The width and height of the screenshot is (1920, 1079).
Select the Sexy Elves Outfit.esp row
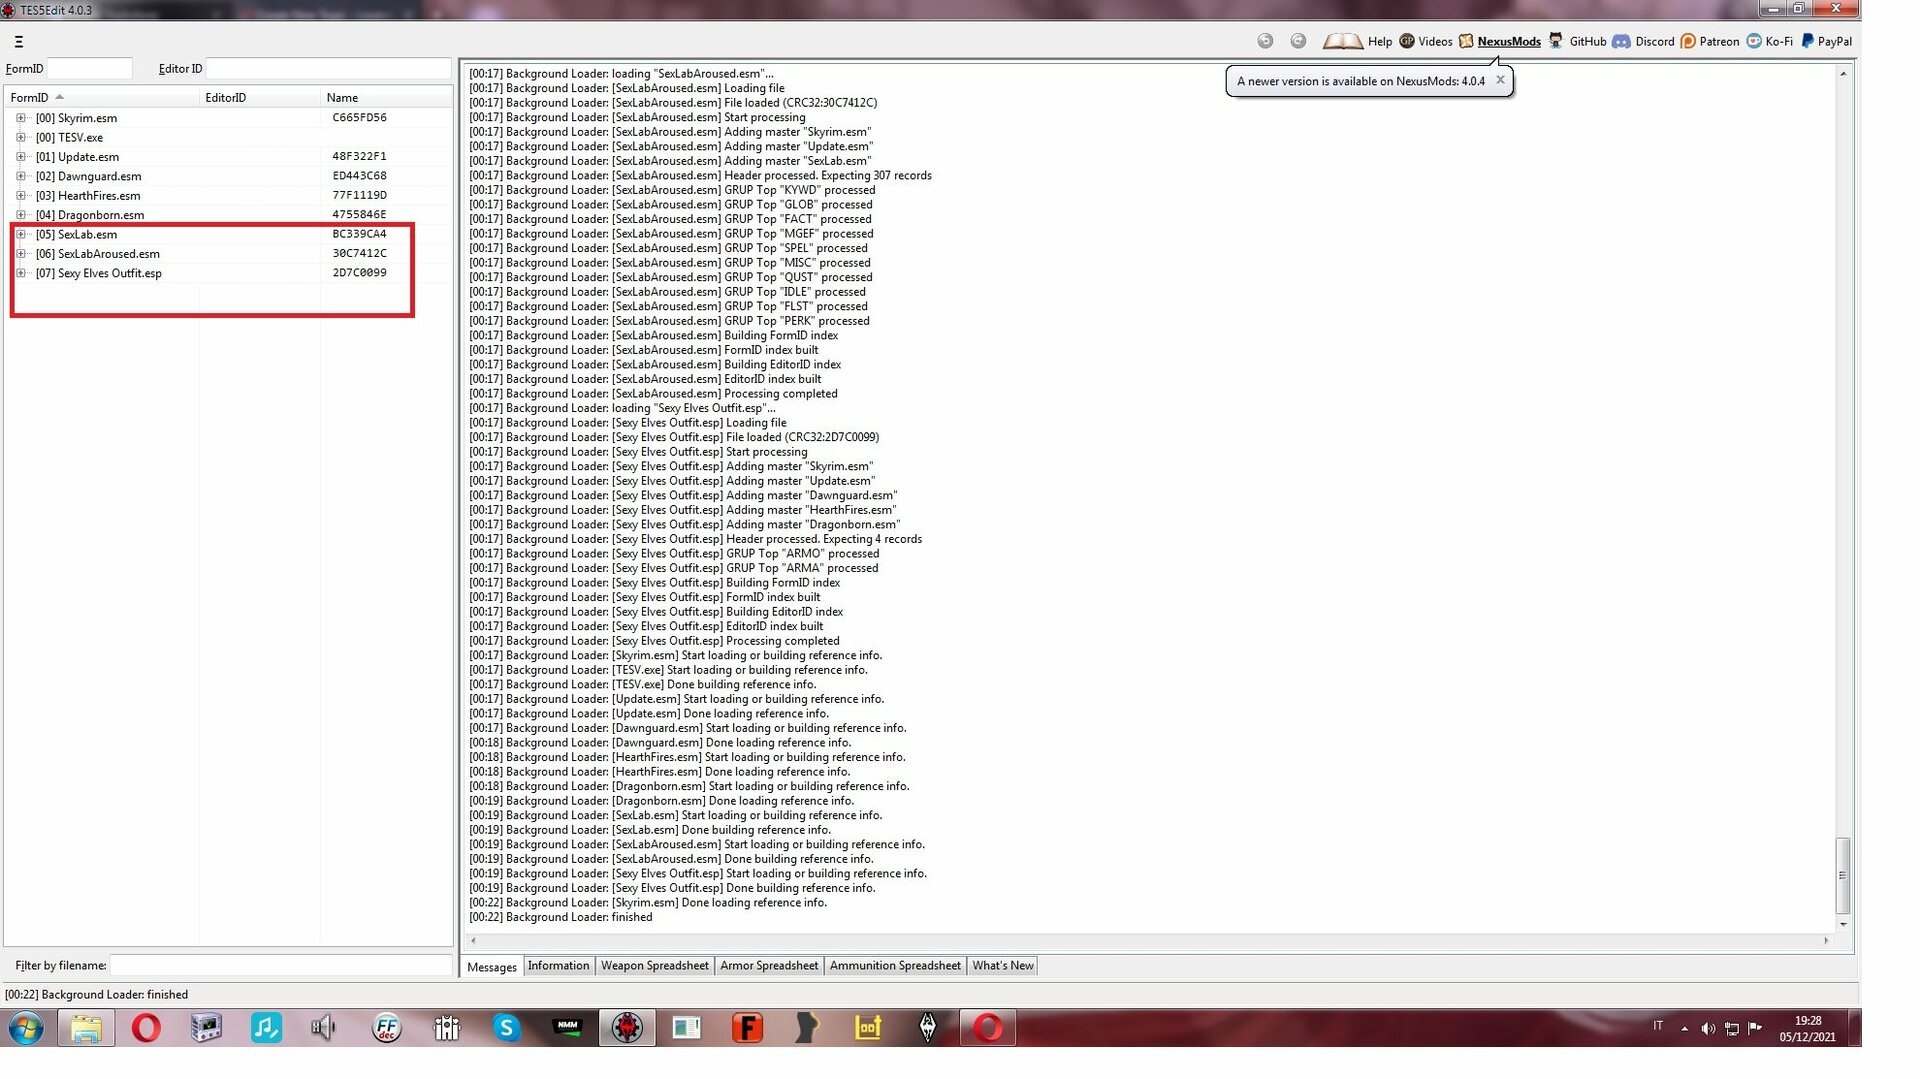[x=229, y=273]
